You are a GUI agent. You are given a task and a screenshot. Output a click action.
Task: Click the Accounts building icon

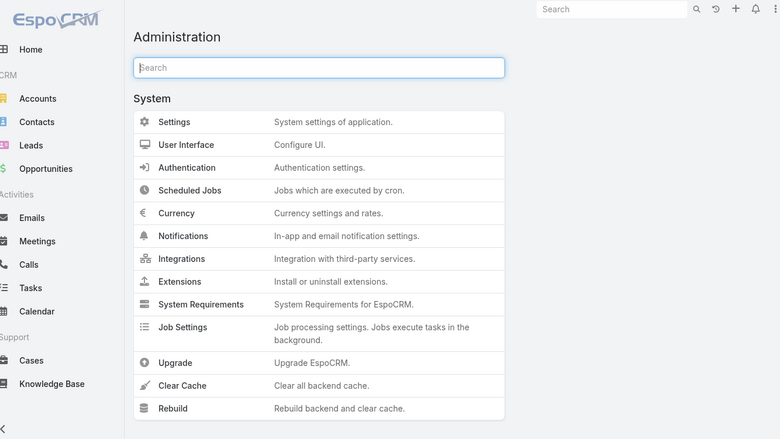pyautogui.click(x=3, y=98)
